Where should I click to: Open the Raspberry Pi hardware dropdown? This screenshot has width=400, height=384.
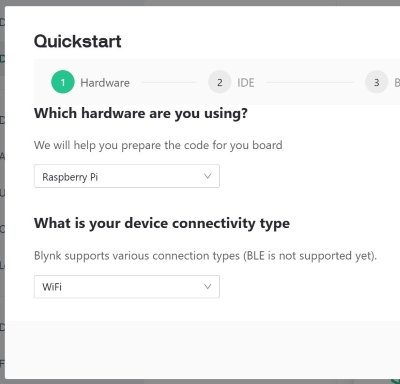point(127,176)
